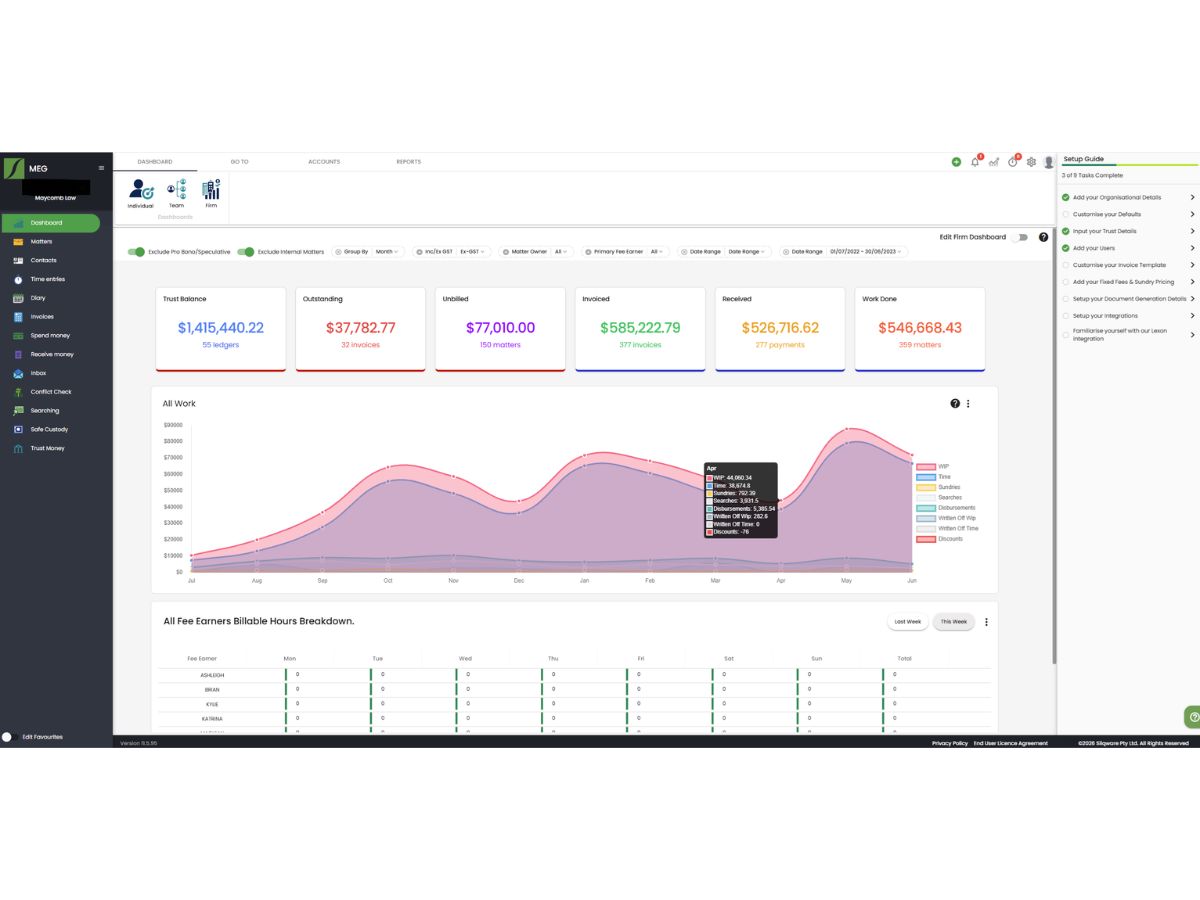Viewport: 1200px width, 900px height.
Task: Open the Group By Month dropdown
Action: click(x=387, y=252)
